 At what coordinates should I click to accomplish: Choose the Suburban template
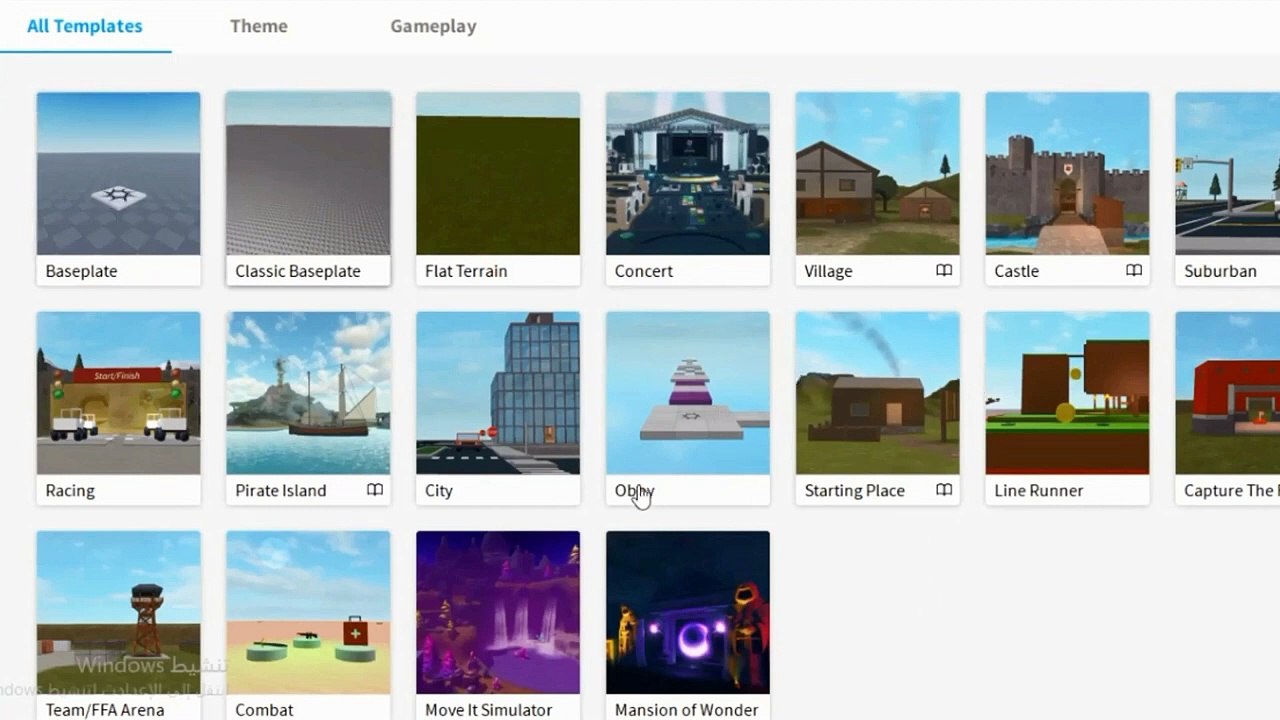coord(1228,189)
